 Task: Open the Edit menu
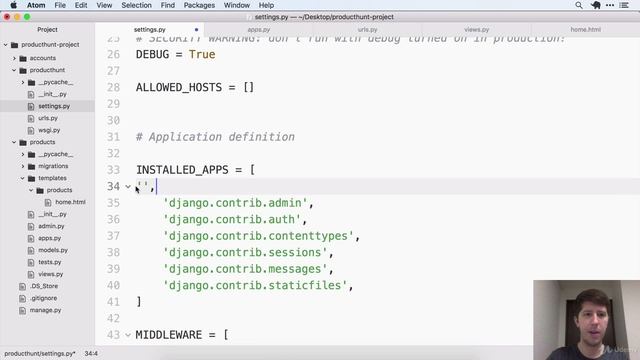pyautogui.click(x=81, y=5)
